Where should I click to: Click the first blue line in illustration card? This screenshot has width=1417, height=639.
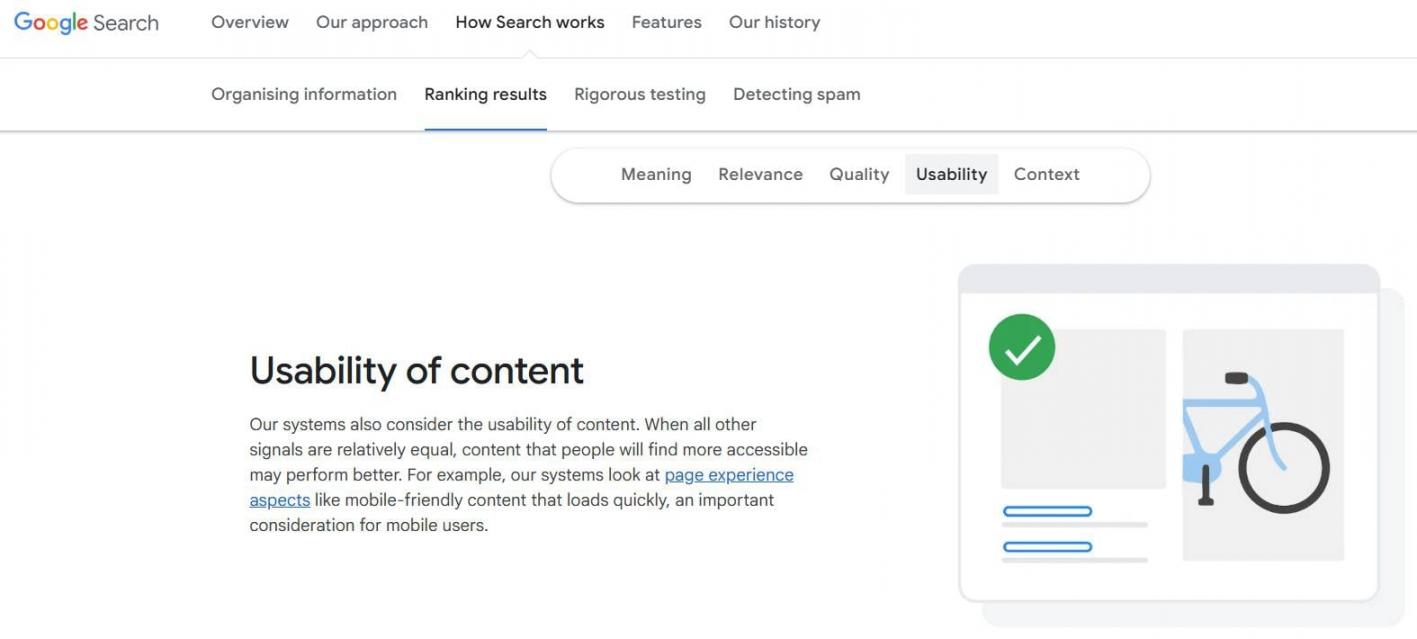coord(1047,511)
